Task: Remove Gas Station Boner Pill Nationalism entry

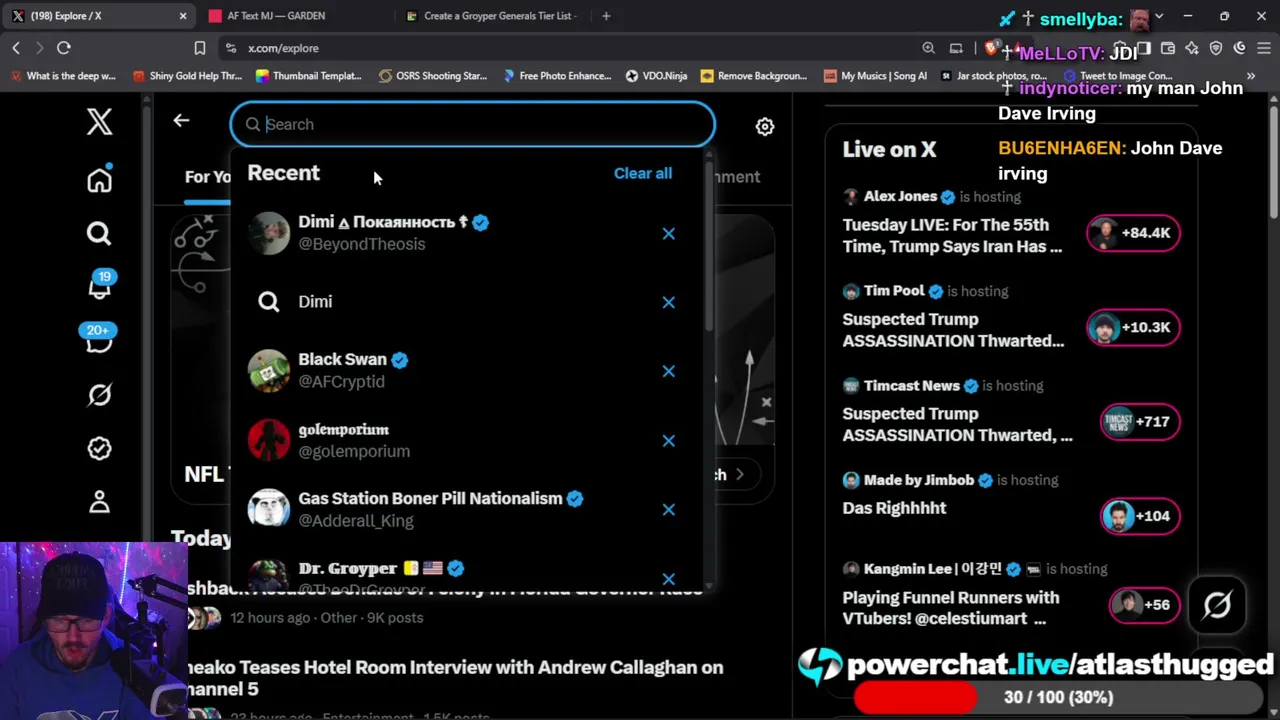Action: click(x=669, y=510)
